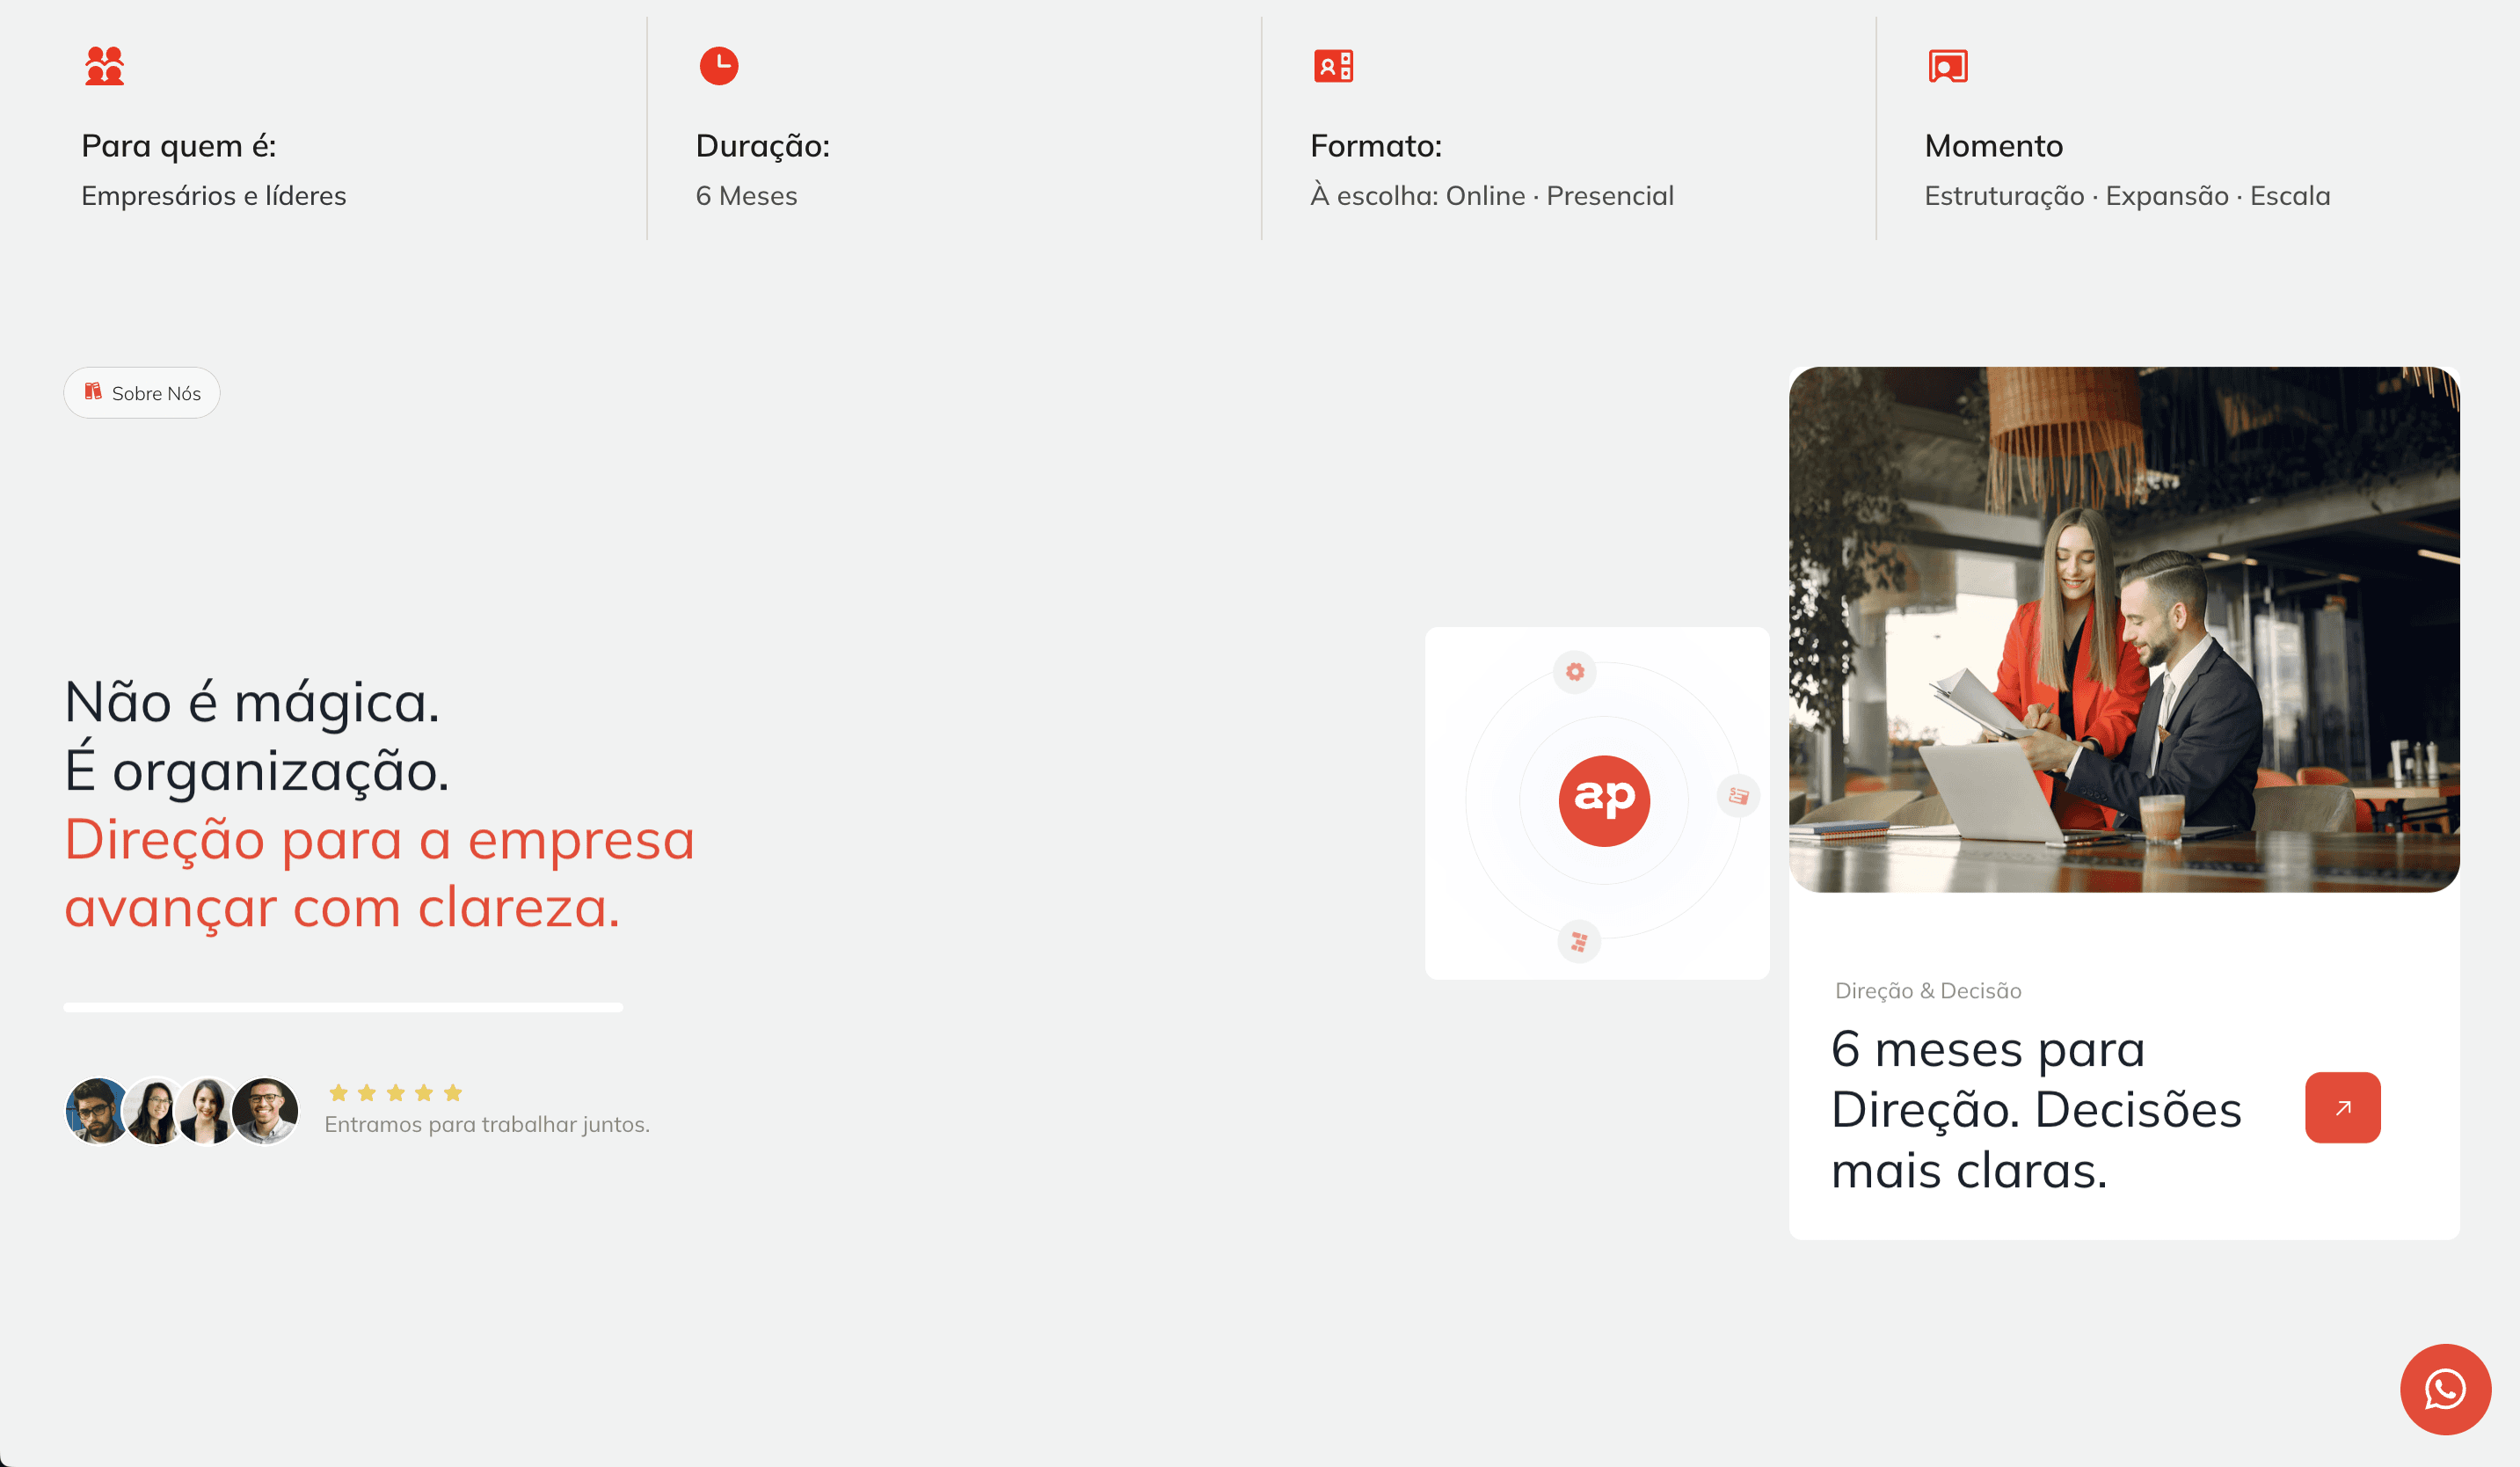
Task: Click the red headline Direção para a empresa
Action: (x=380, y=872)
